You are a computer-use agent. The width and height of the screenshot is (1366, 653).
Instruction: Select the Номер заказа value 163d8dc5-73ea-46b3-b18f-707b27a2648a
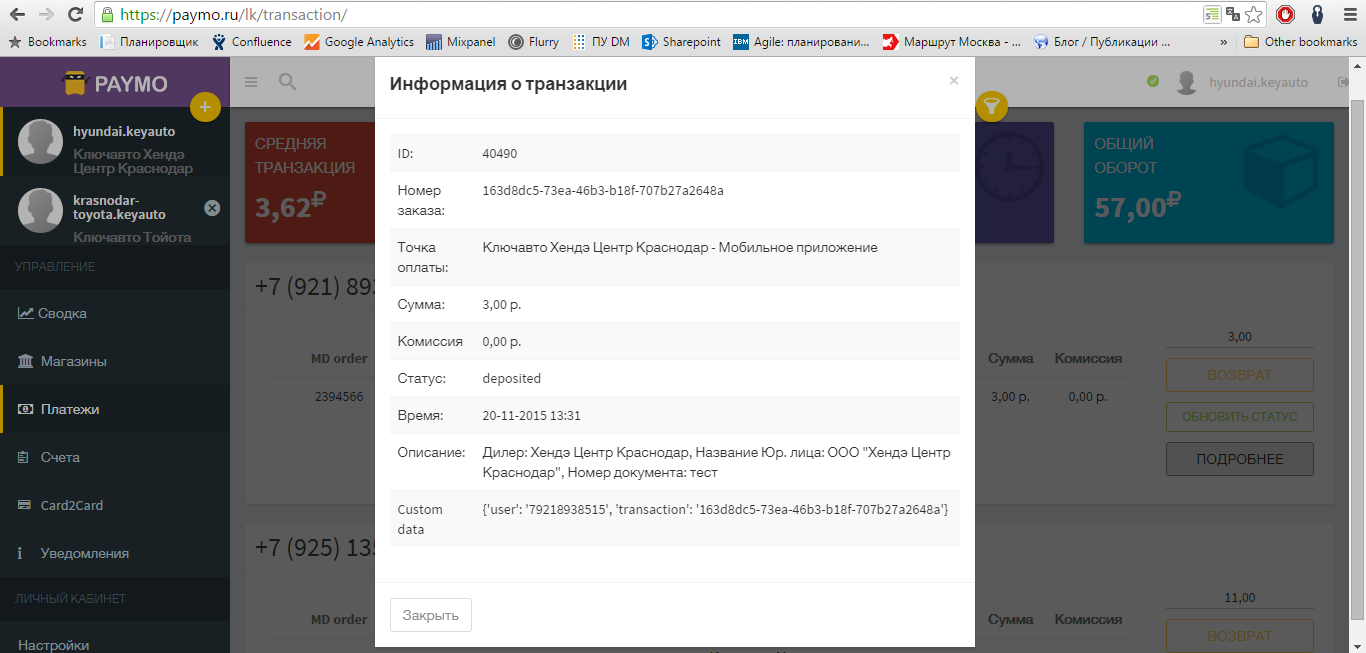[603, 190]
